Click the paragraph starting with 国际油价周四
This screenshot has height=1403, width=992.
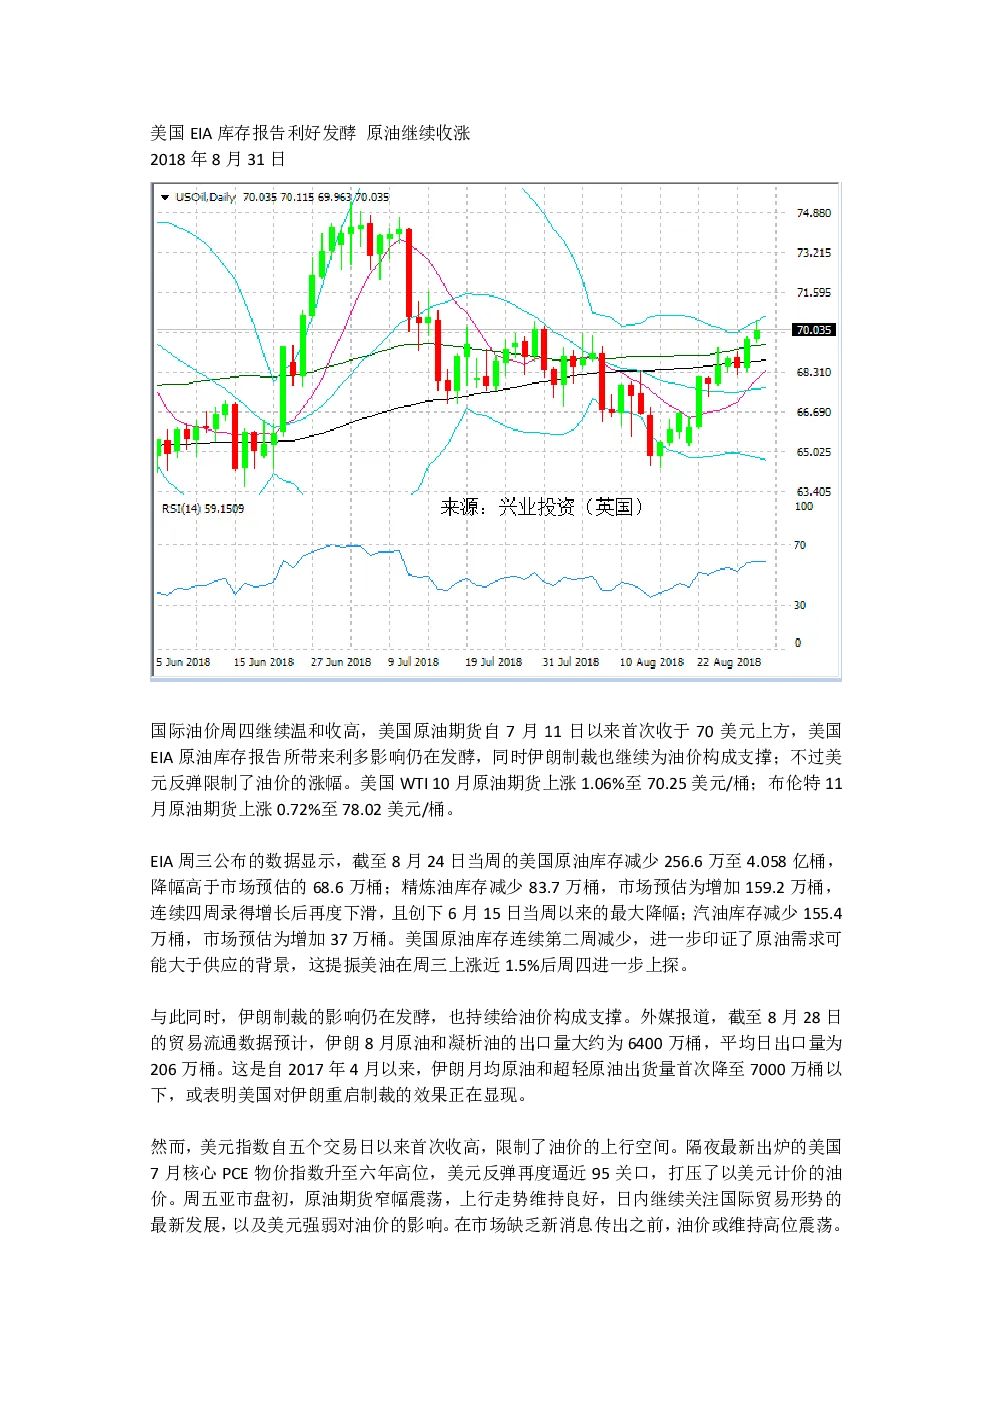(496, 770)
